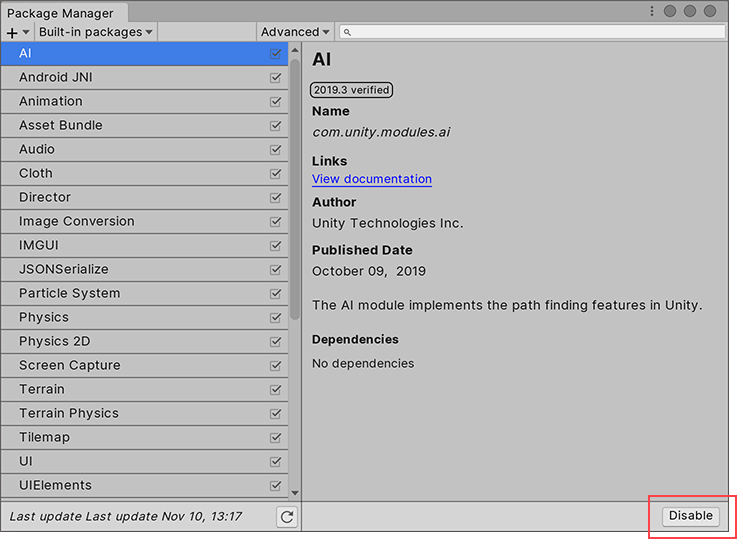
Task: Toggle the Tilemap checkmark
Action: point(275,438)
